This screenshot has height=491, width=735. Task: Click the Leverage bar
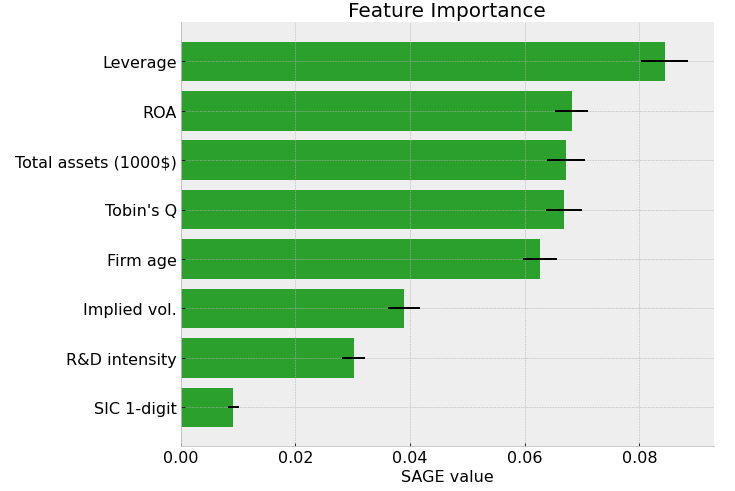click(423, 61)
